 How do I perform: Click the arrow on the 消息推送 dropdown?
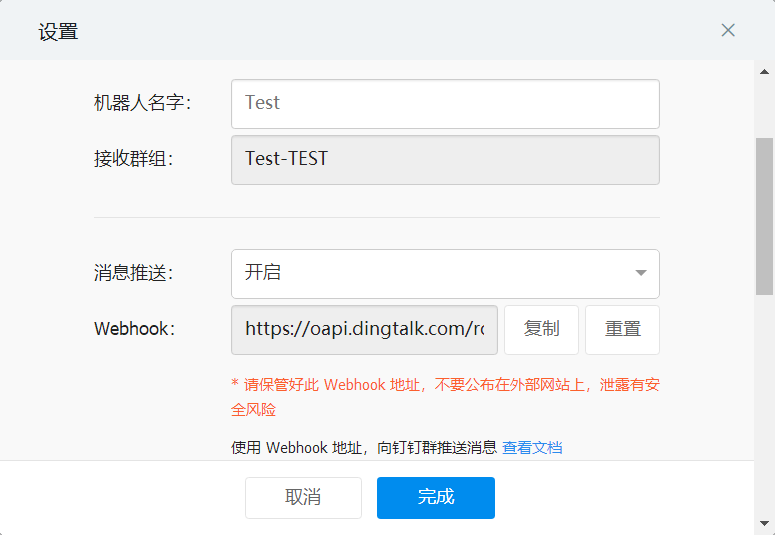click(641, 273)
